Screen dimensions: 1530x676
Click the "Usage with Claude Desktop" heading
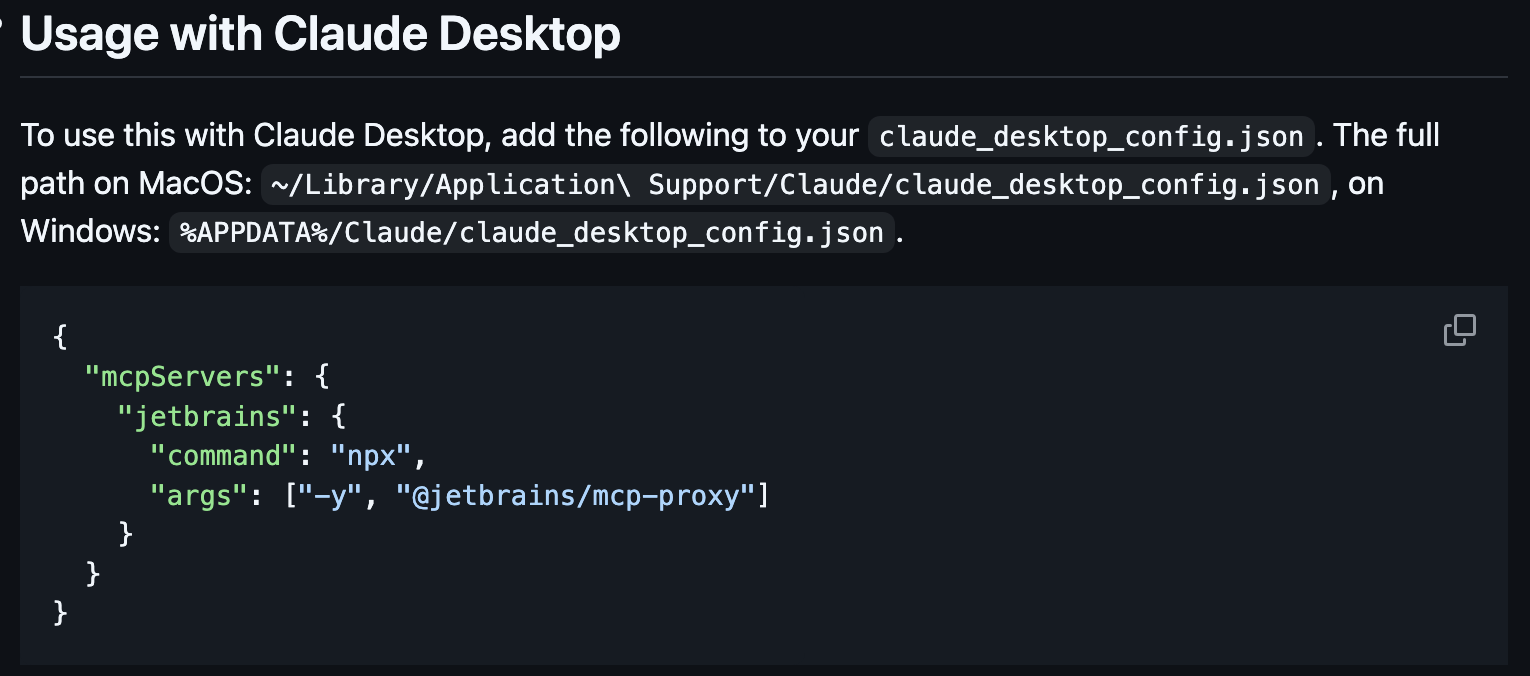click(x=320, y=33)
